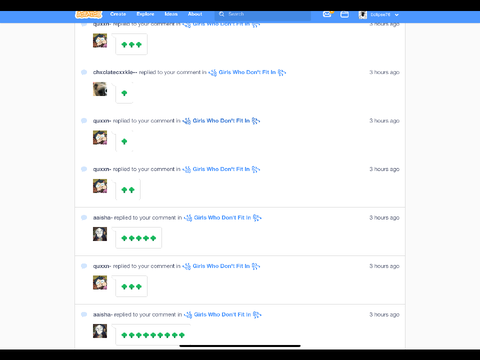Image resolution: width=480 pixels, height=360 pixels.
Task: Open the About page link
Action: (195, 14)
